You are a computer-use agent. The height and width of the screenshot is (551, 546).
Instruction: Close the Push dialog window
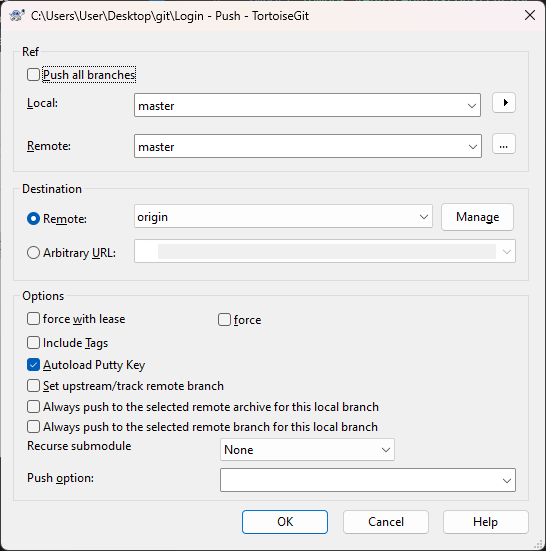(530, 15)
